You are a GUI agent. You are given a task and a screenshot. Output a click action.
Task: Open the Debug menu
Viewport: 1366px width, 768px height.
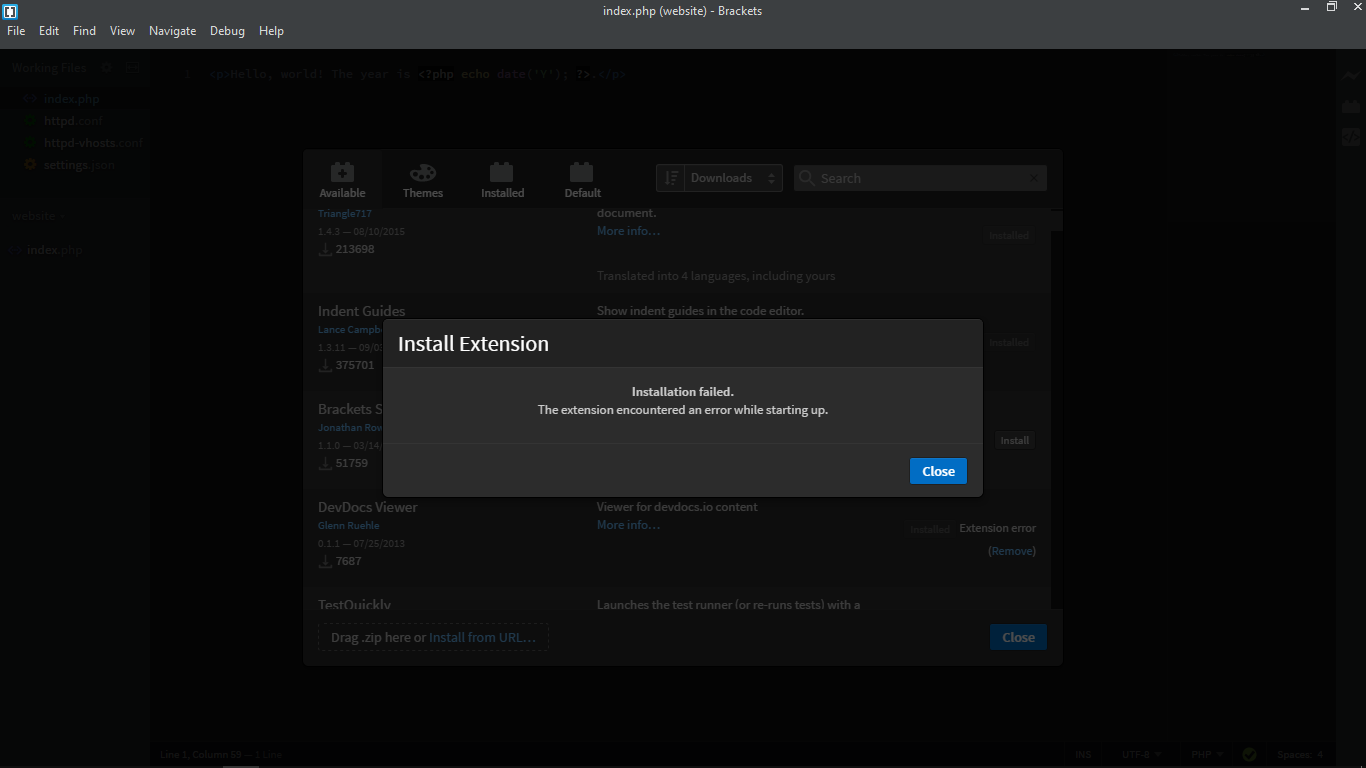[227, 31]
